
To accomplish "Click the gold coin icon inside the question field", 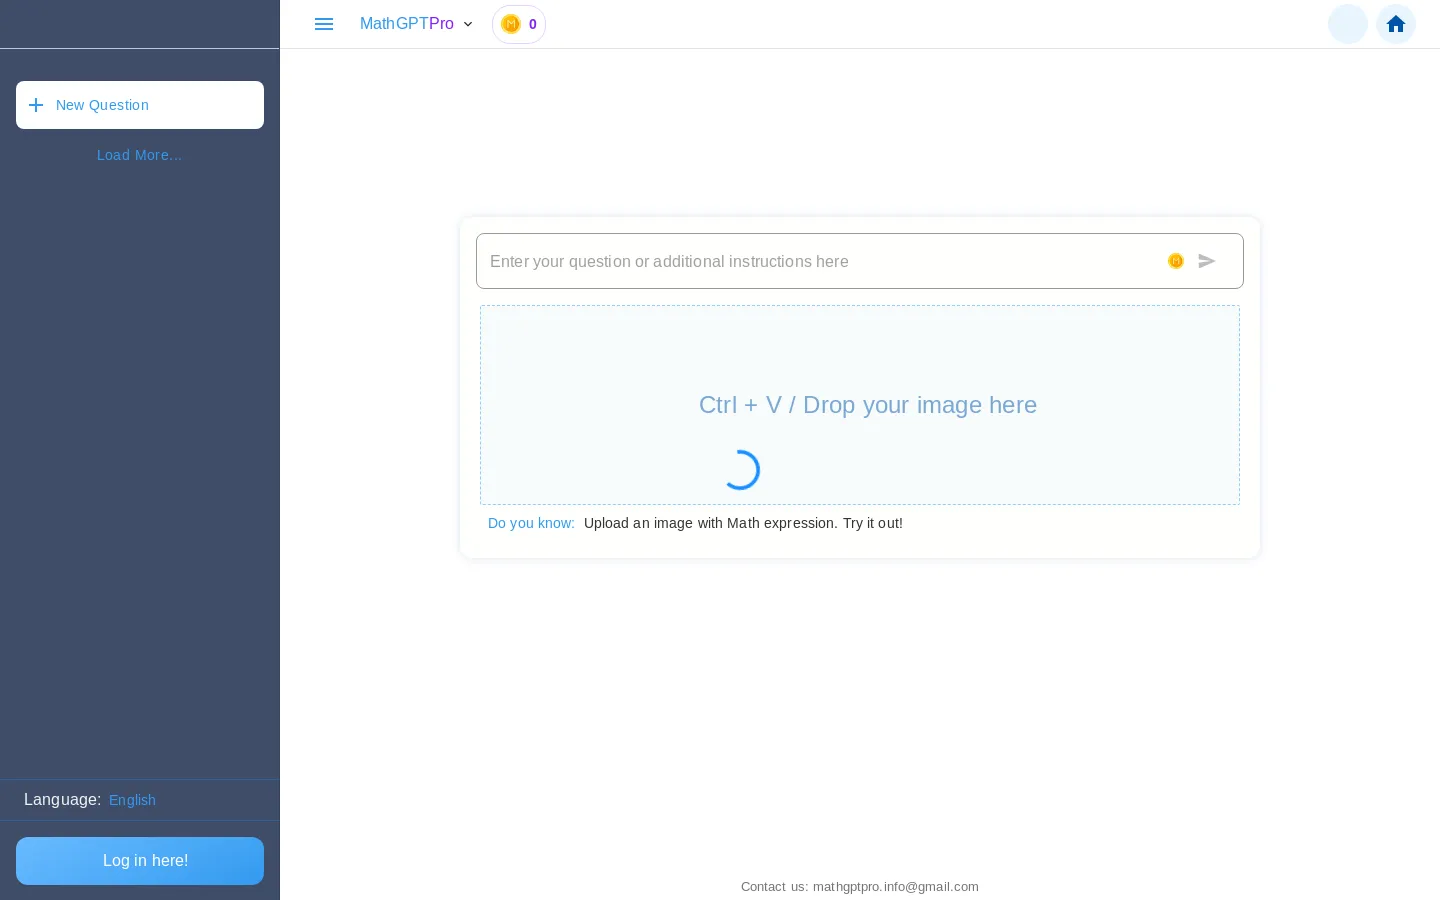I will 1176,261.
